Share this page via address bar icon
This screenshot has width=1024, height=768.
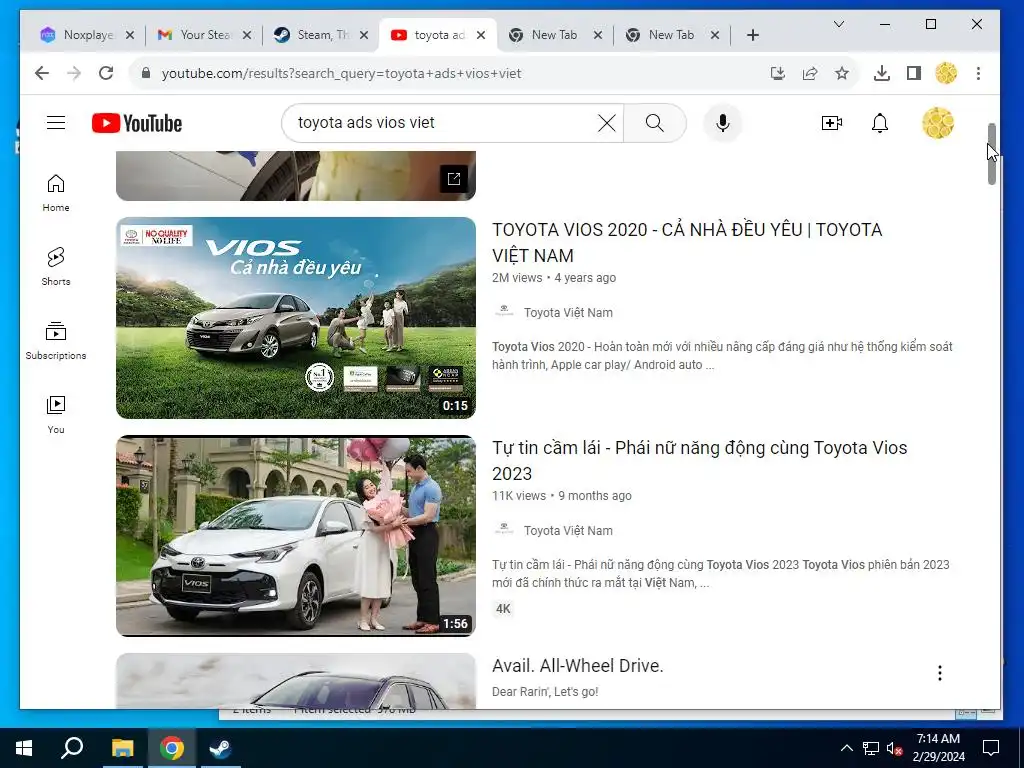point(810,73)
